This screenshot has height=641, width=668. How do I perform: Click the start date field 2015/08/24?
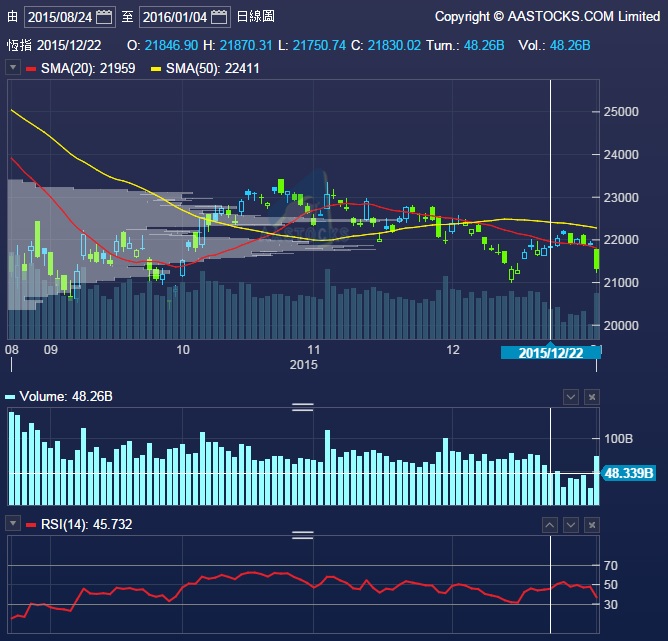click(x=58, y=17)
